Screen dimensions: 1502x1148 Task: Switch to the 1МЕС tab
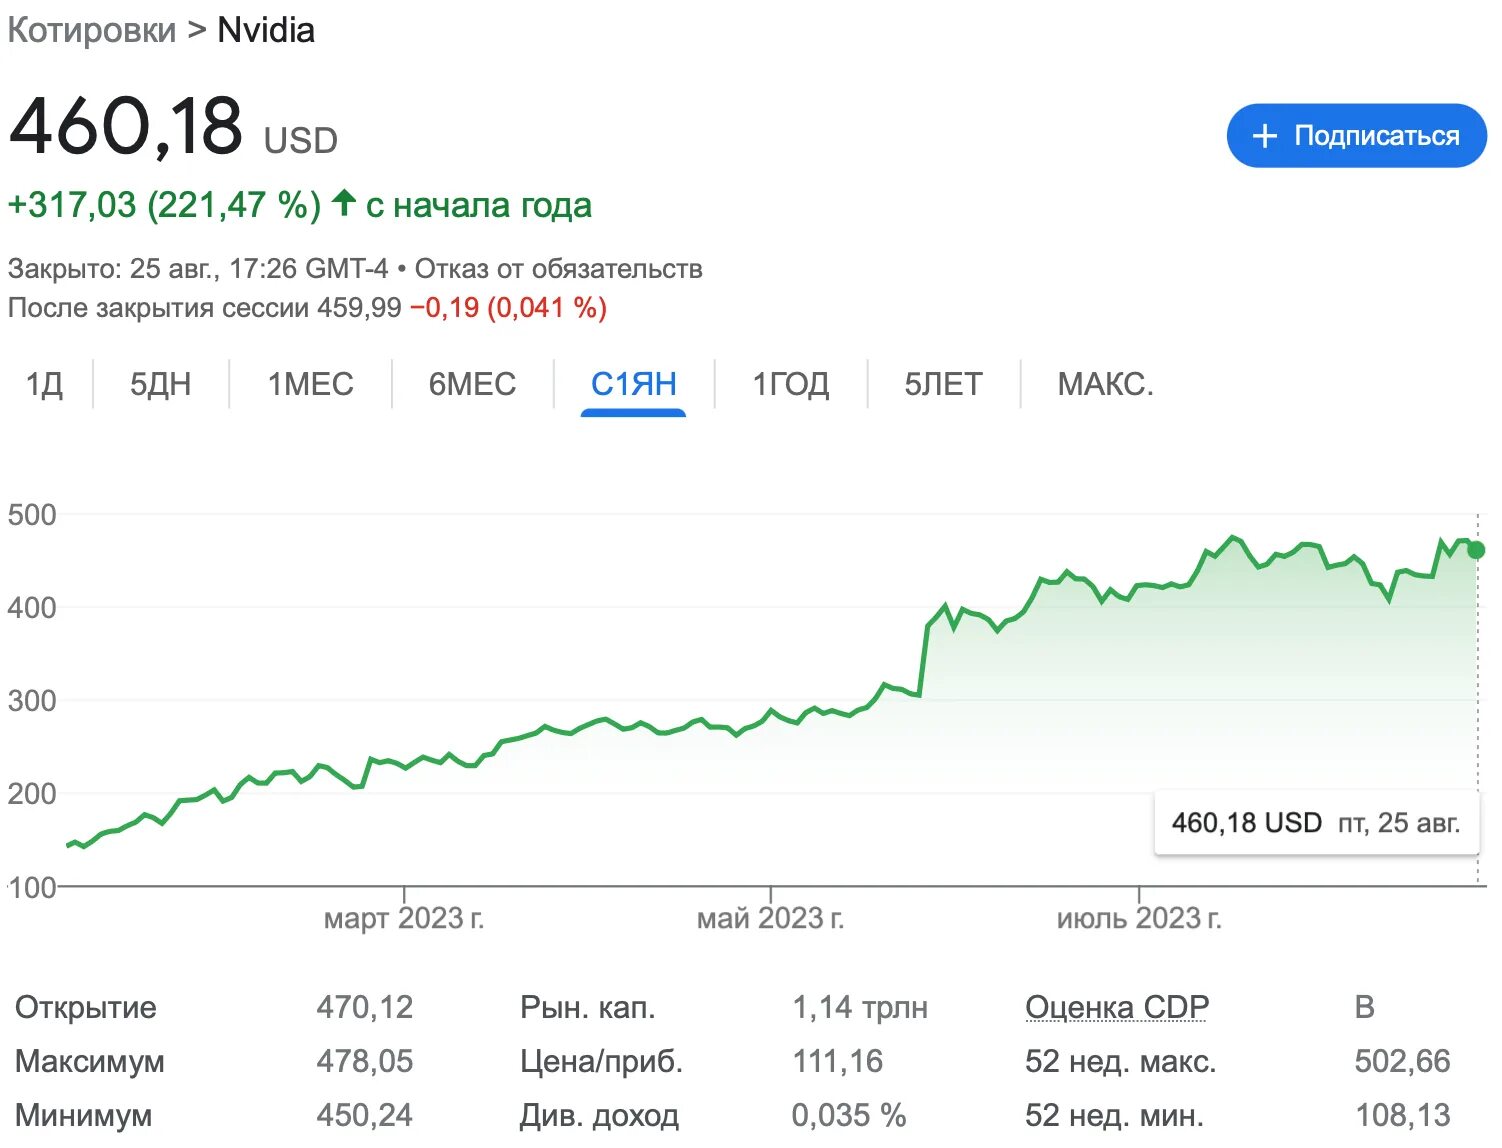[x=310, y=384]
